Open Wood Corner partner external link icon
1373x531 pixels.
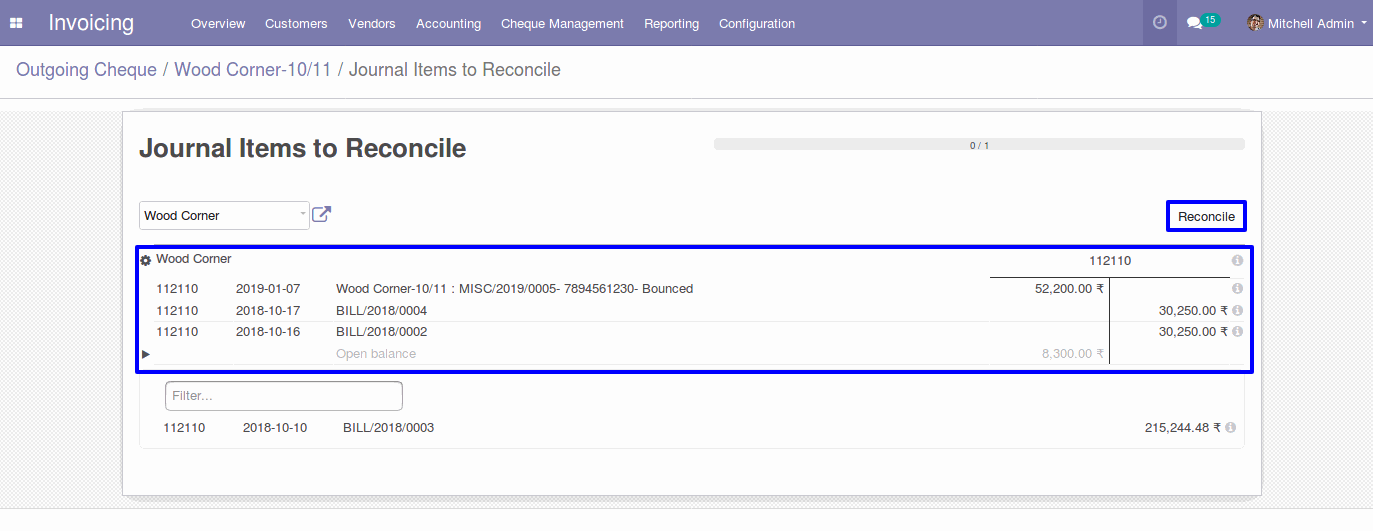(321, 214)
